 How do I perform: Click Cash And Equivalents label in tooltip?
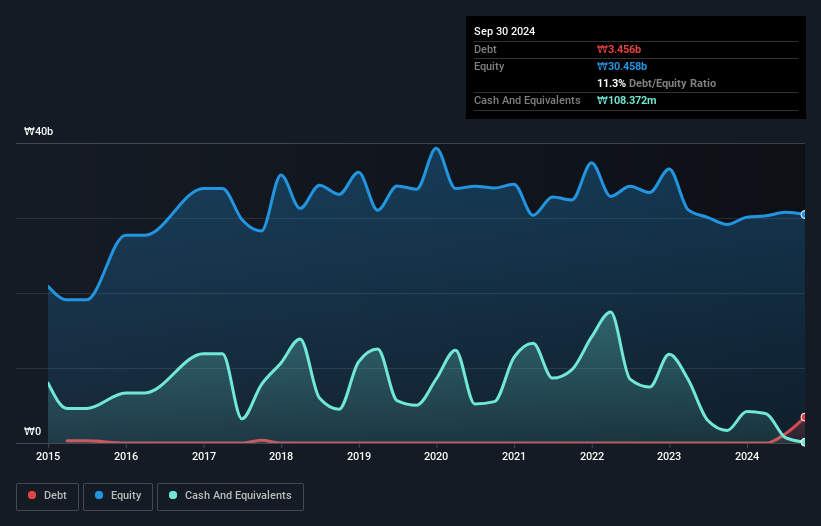527,100
